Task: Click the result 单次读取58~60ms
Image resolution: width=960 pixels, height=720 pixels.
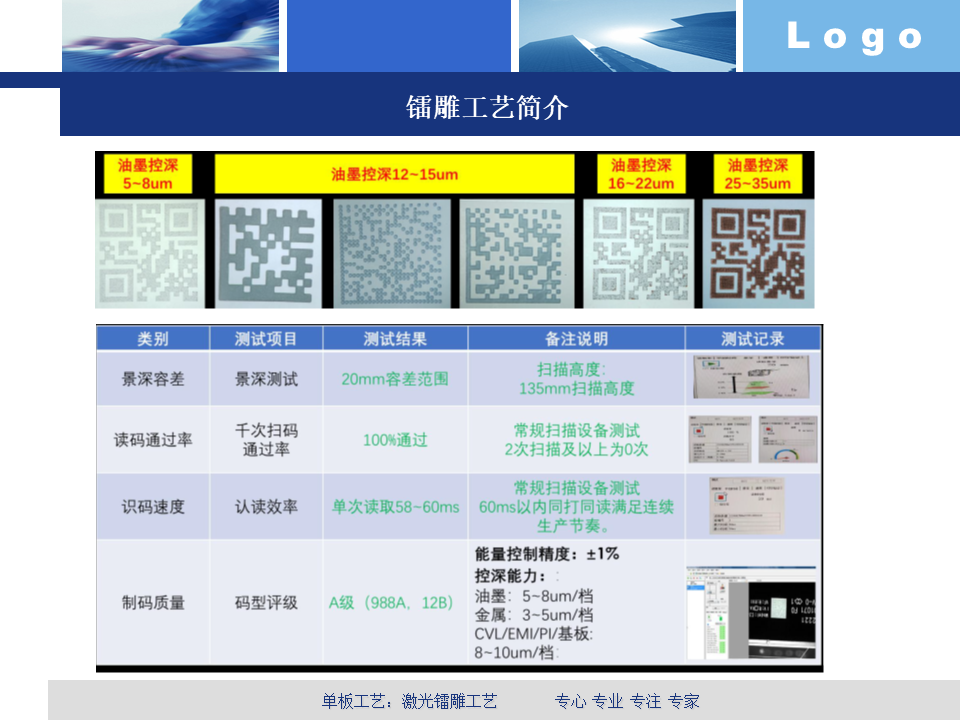Action: click(395, 506)
